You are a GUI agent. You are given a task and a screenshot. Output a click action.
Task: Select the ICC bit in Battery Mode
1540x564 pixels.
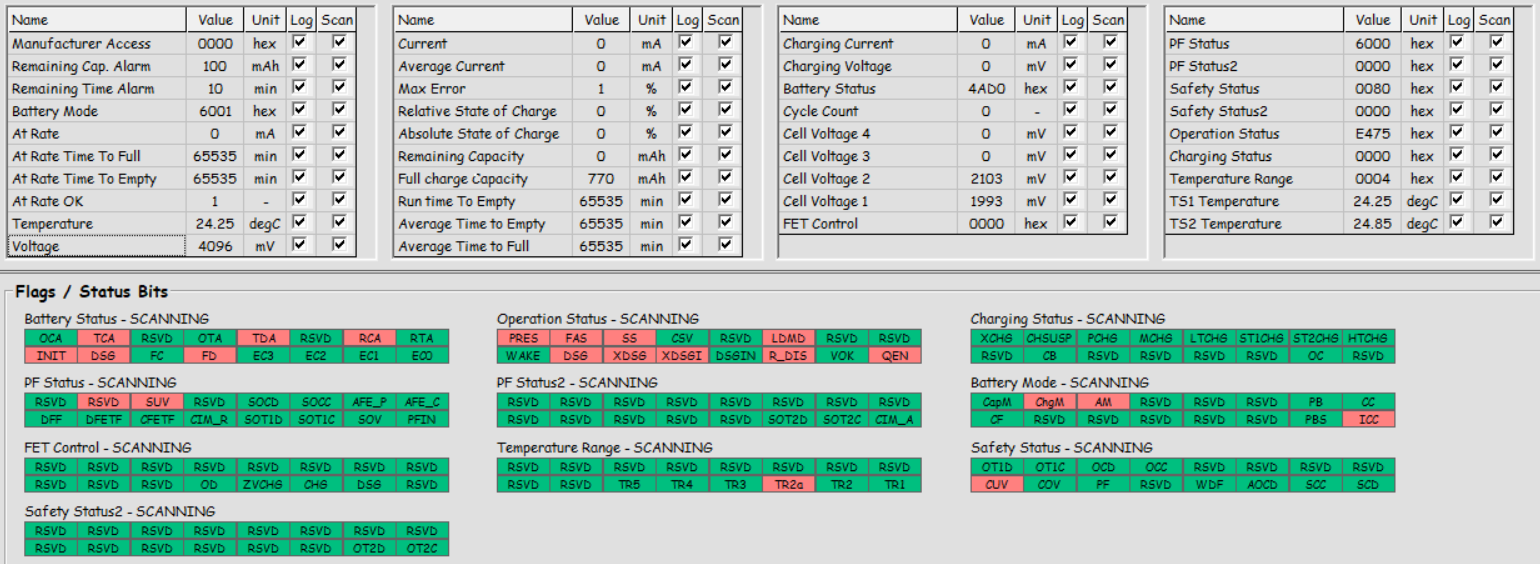click(1368, 420)
